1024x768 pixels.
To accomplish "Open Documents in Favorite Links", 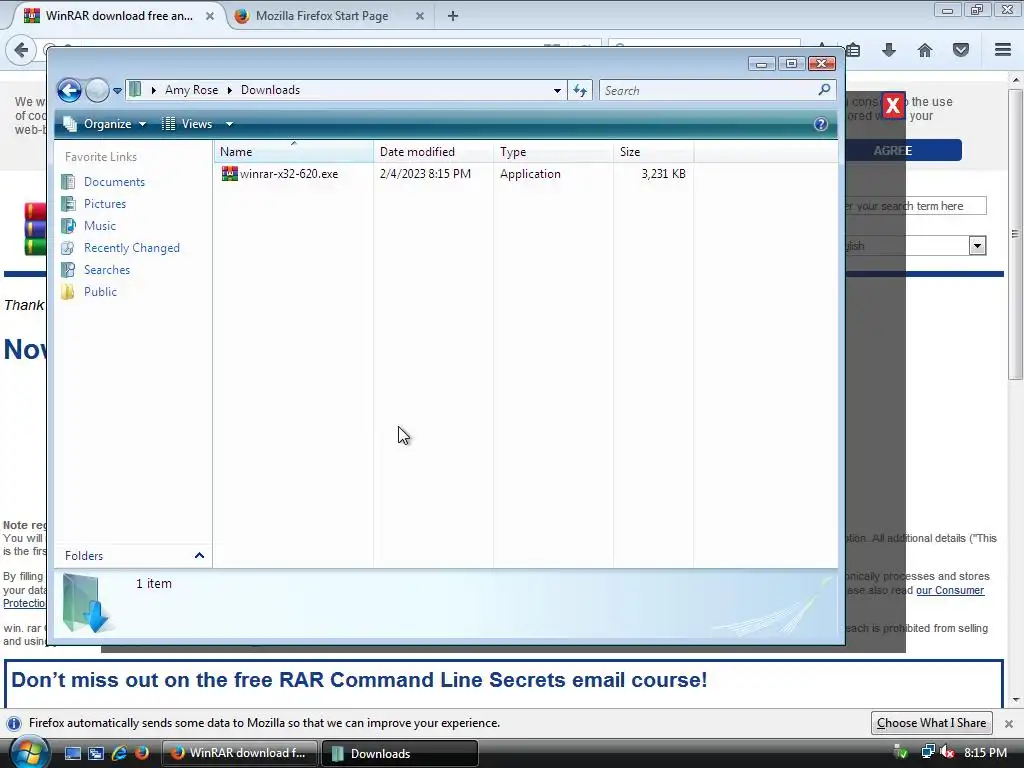I will (114, 182).
